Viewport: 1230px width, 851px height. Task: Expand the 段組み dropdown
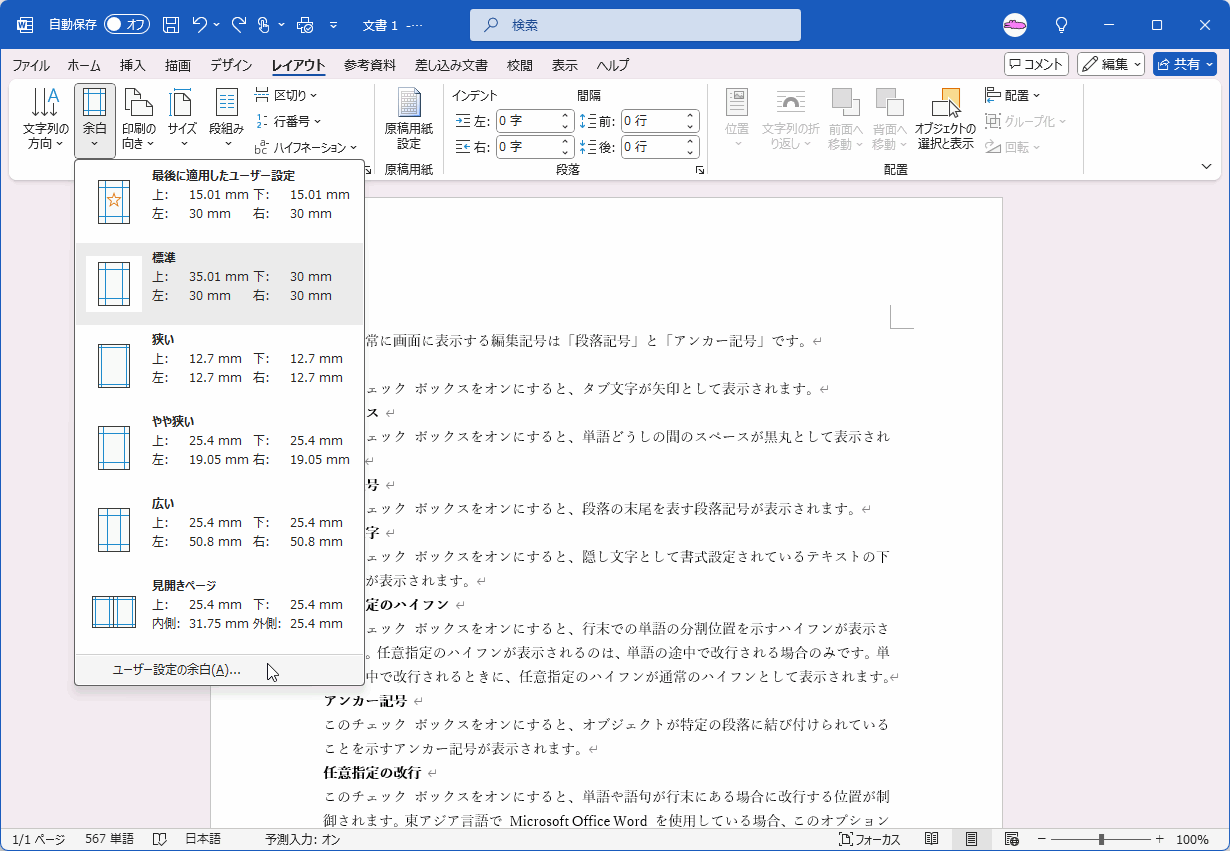[225, 118]
